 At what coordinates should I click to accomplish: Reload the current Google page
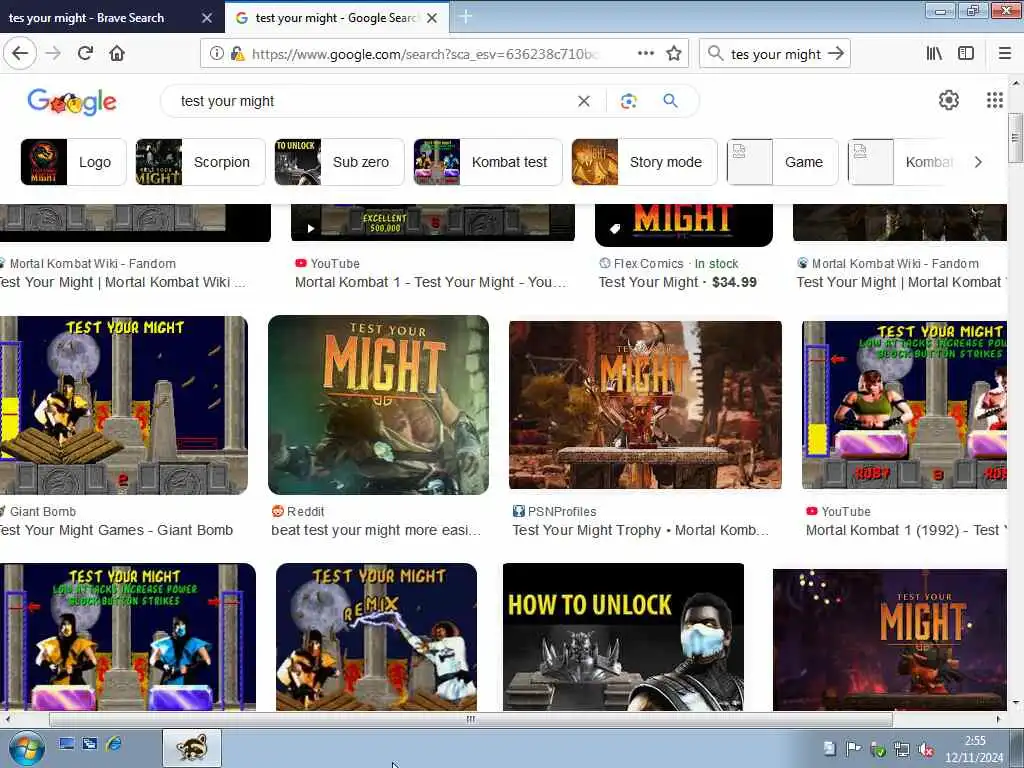(x=85, y=54)
